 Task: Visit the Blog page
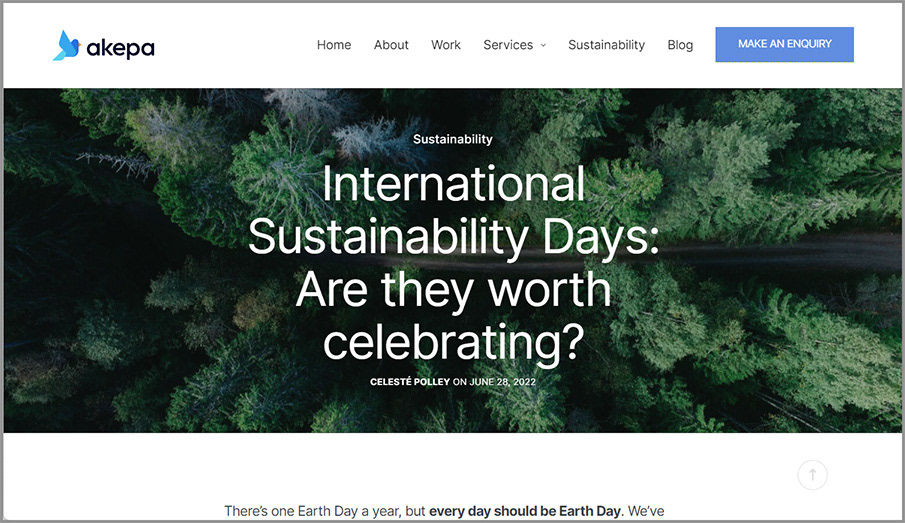tap(680, 45)
